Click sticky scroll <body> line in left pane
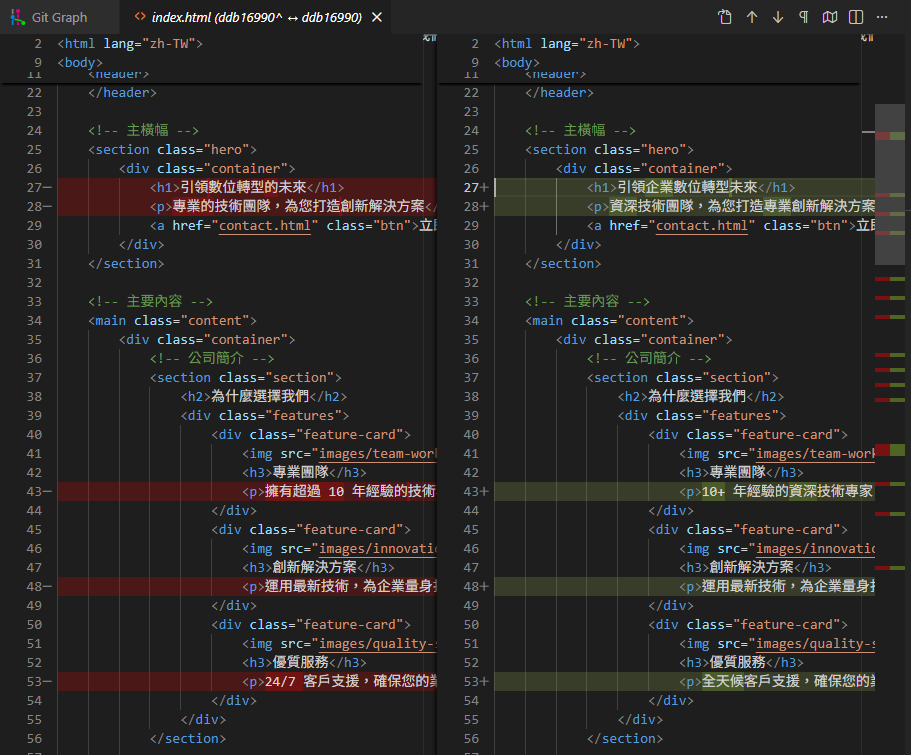This screenshot has width=911, height=755. point(80,62)
